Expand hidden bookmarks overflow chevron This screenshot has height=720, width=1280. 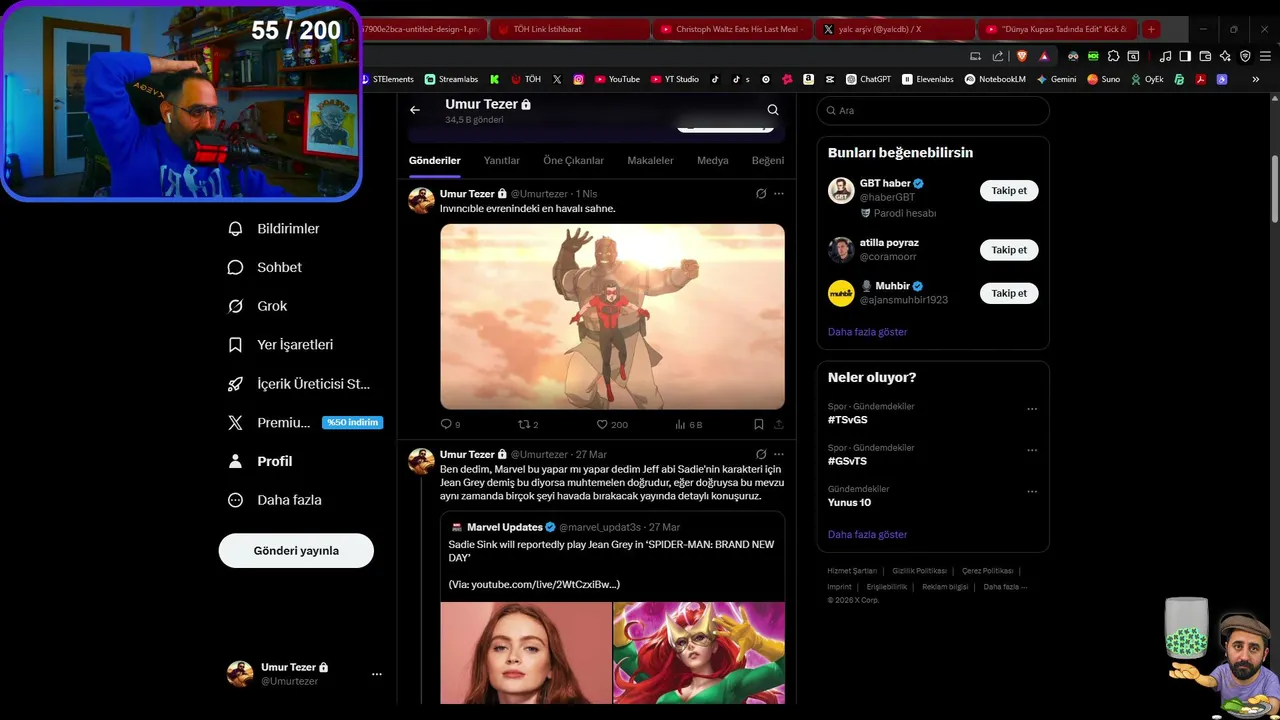pyautogui.click(x=1256, y=79)
